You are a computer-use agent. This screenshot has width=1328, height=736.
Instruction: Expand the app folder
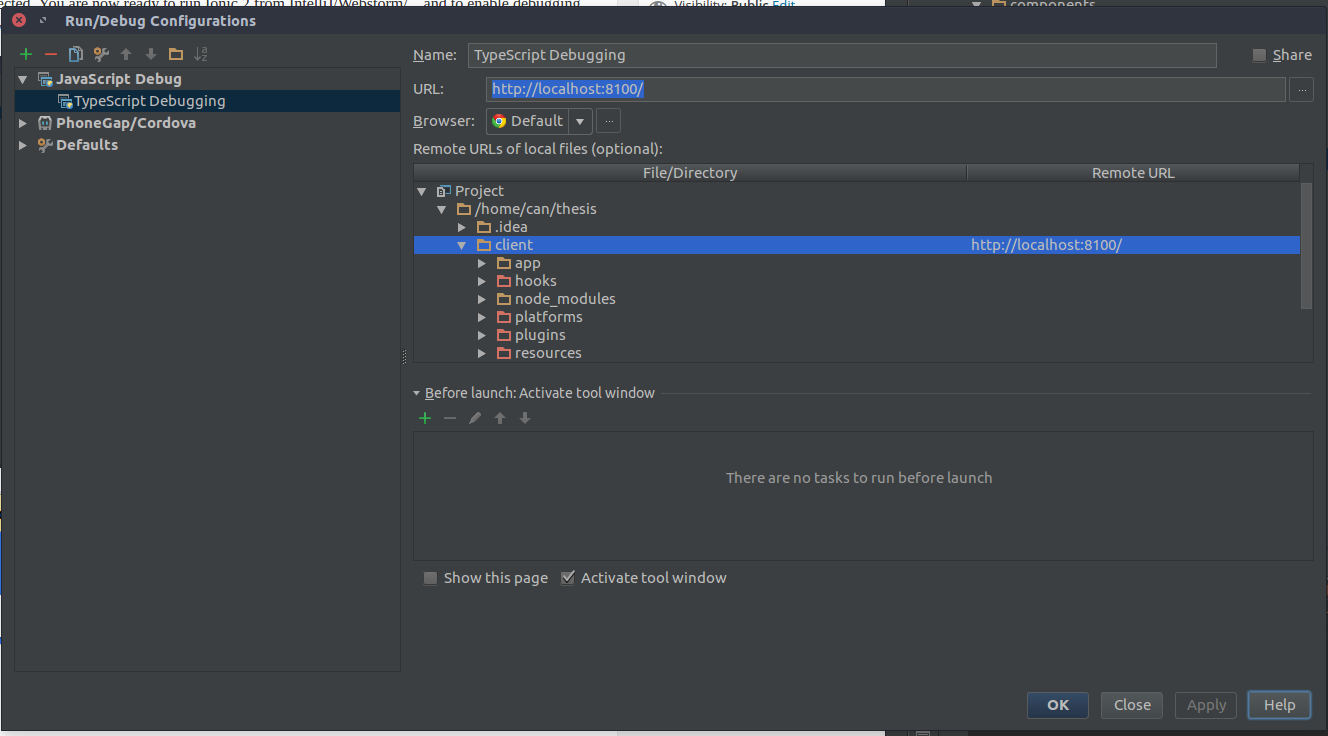[482, 263]
